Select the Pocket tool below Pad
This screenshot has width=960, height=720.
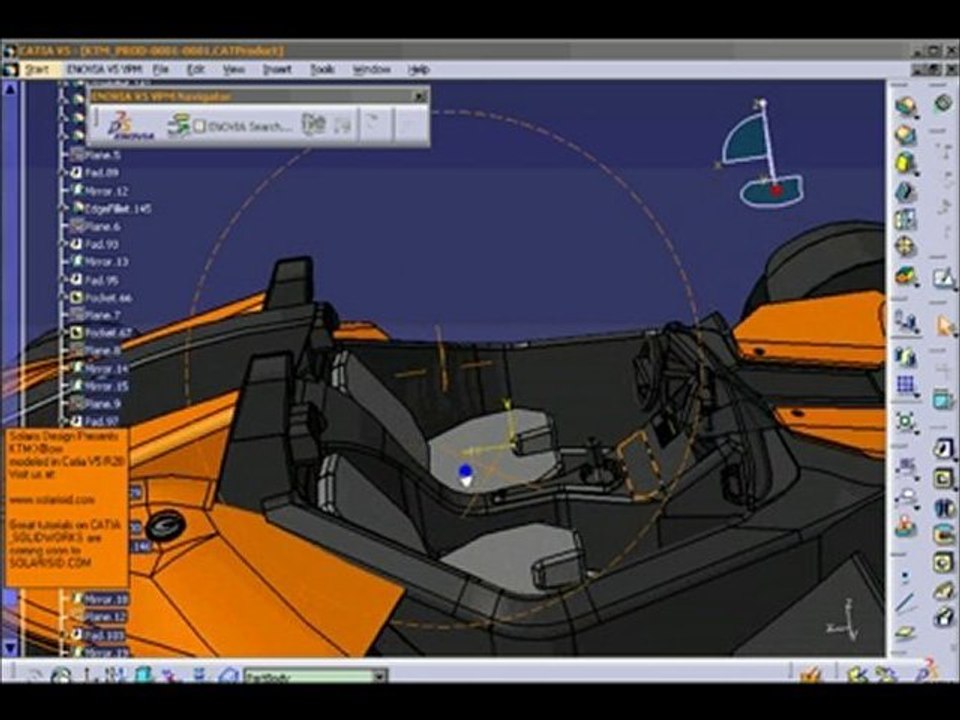pyautogui.click(x=906, y=135)
